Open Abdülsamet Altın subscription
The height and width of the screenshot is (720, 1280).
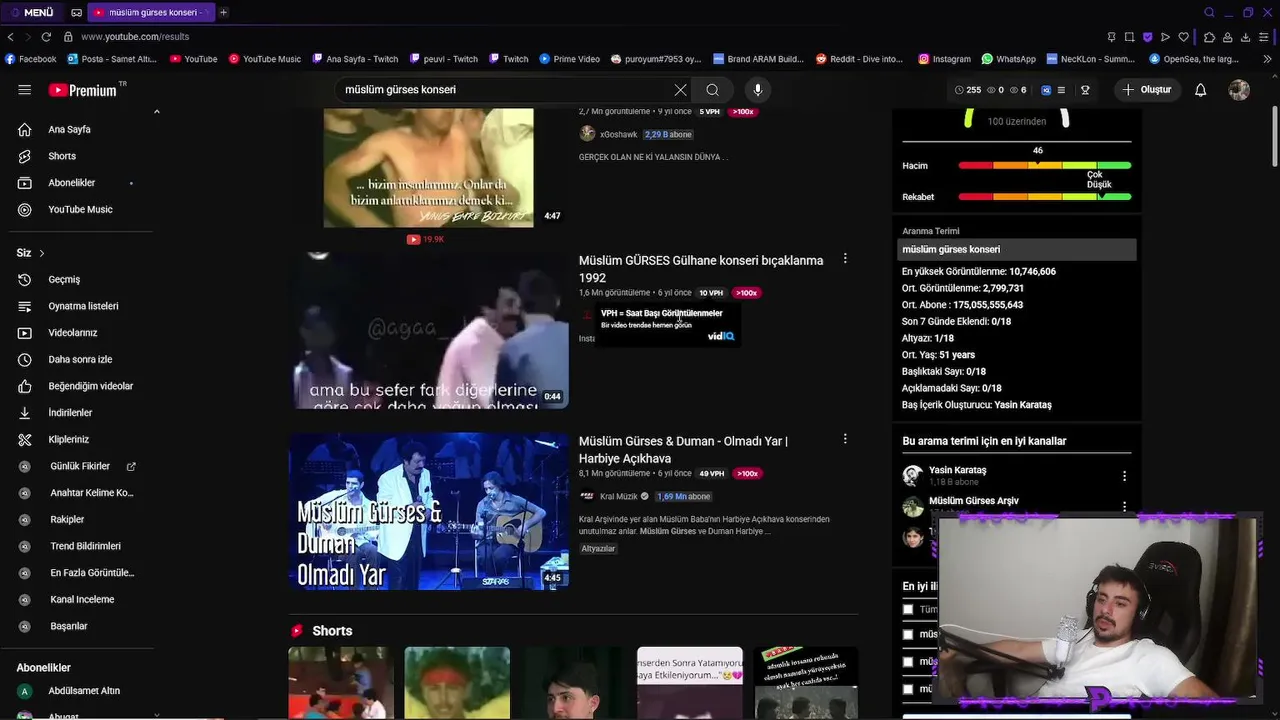point(82,691)
